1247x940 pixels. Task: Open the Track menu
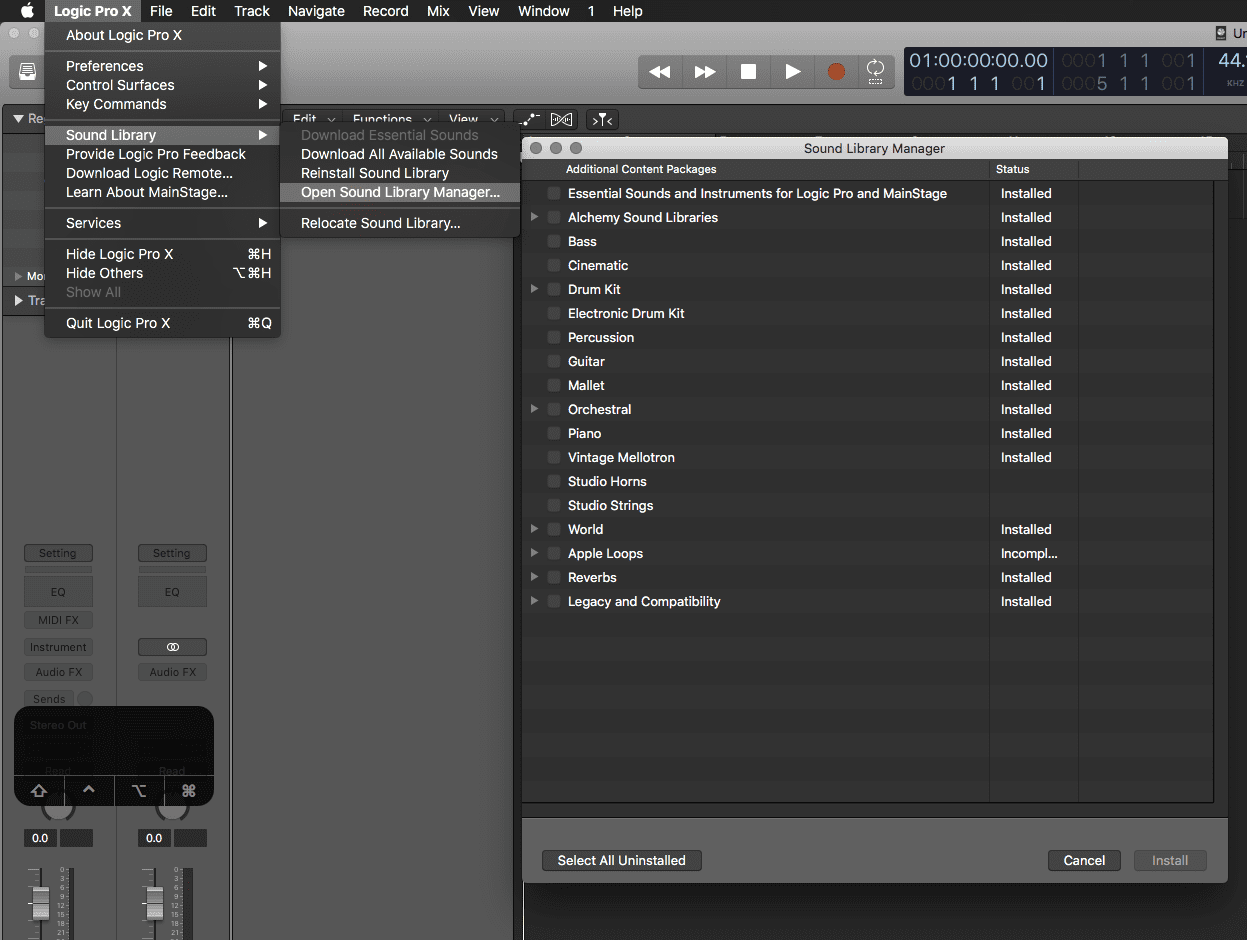click(252, 11)
